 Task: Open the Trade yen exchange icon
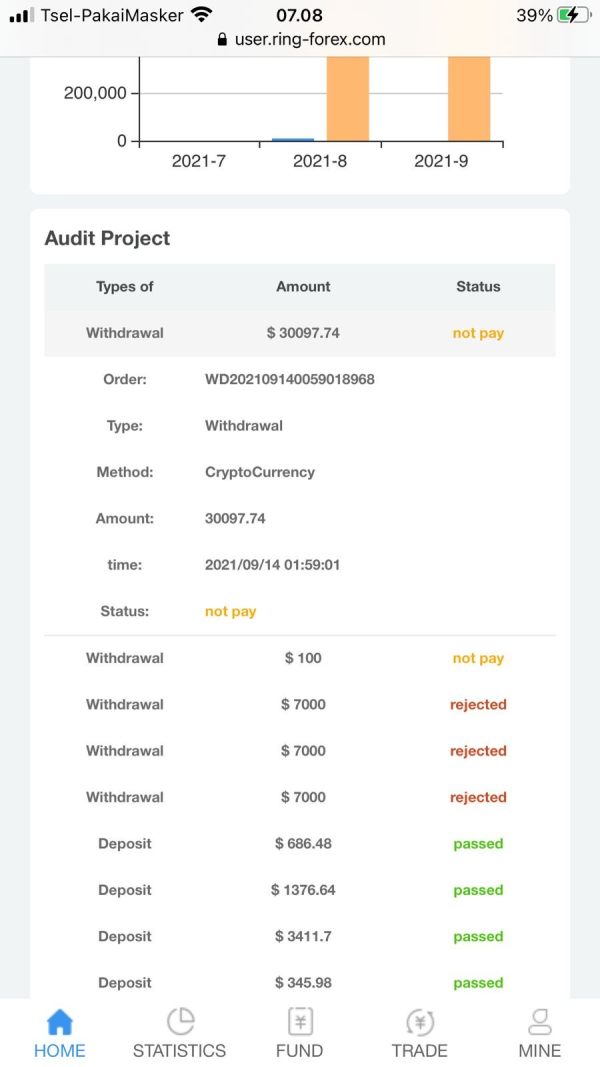coord(419,1022)
